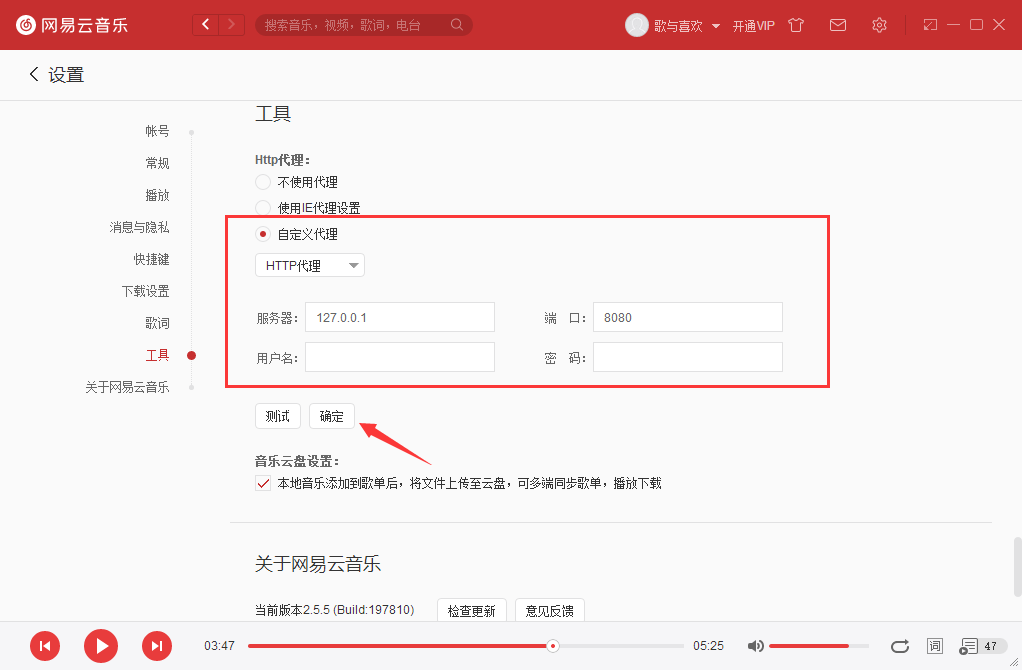1022x670 pixels.
Task: Start playback with the play button
Action: (x=101, y=646)
